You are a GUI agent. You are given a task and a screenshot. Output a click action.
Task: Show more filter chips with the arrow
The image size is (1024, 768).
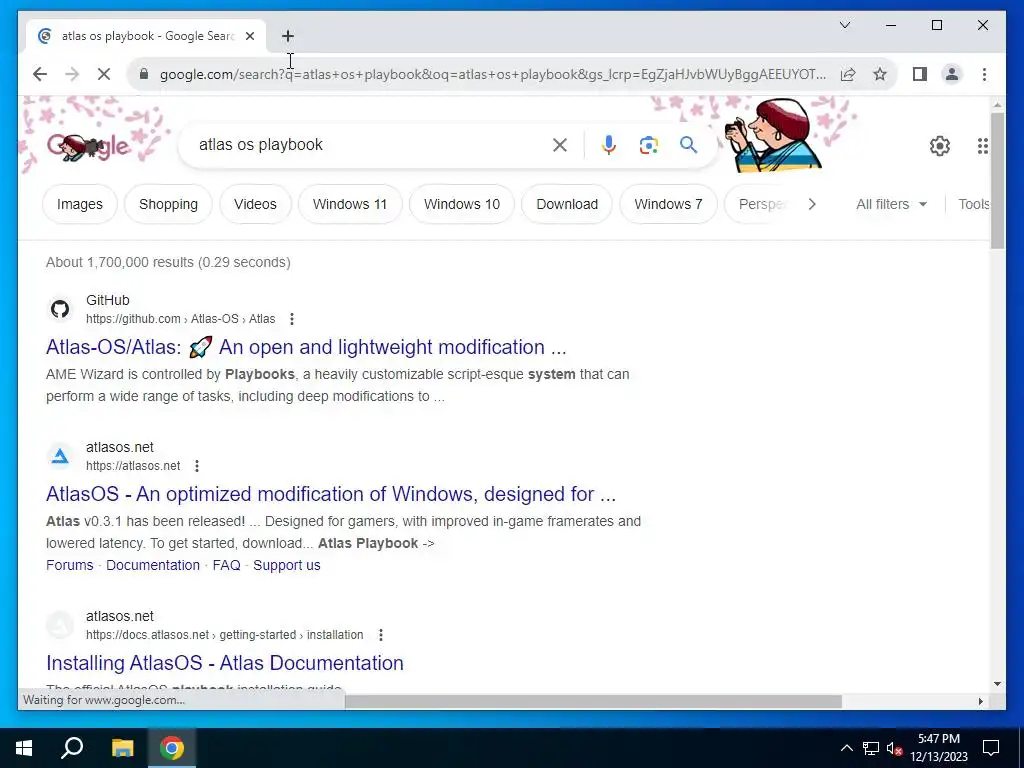point(812,204)
